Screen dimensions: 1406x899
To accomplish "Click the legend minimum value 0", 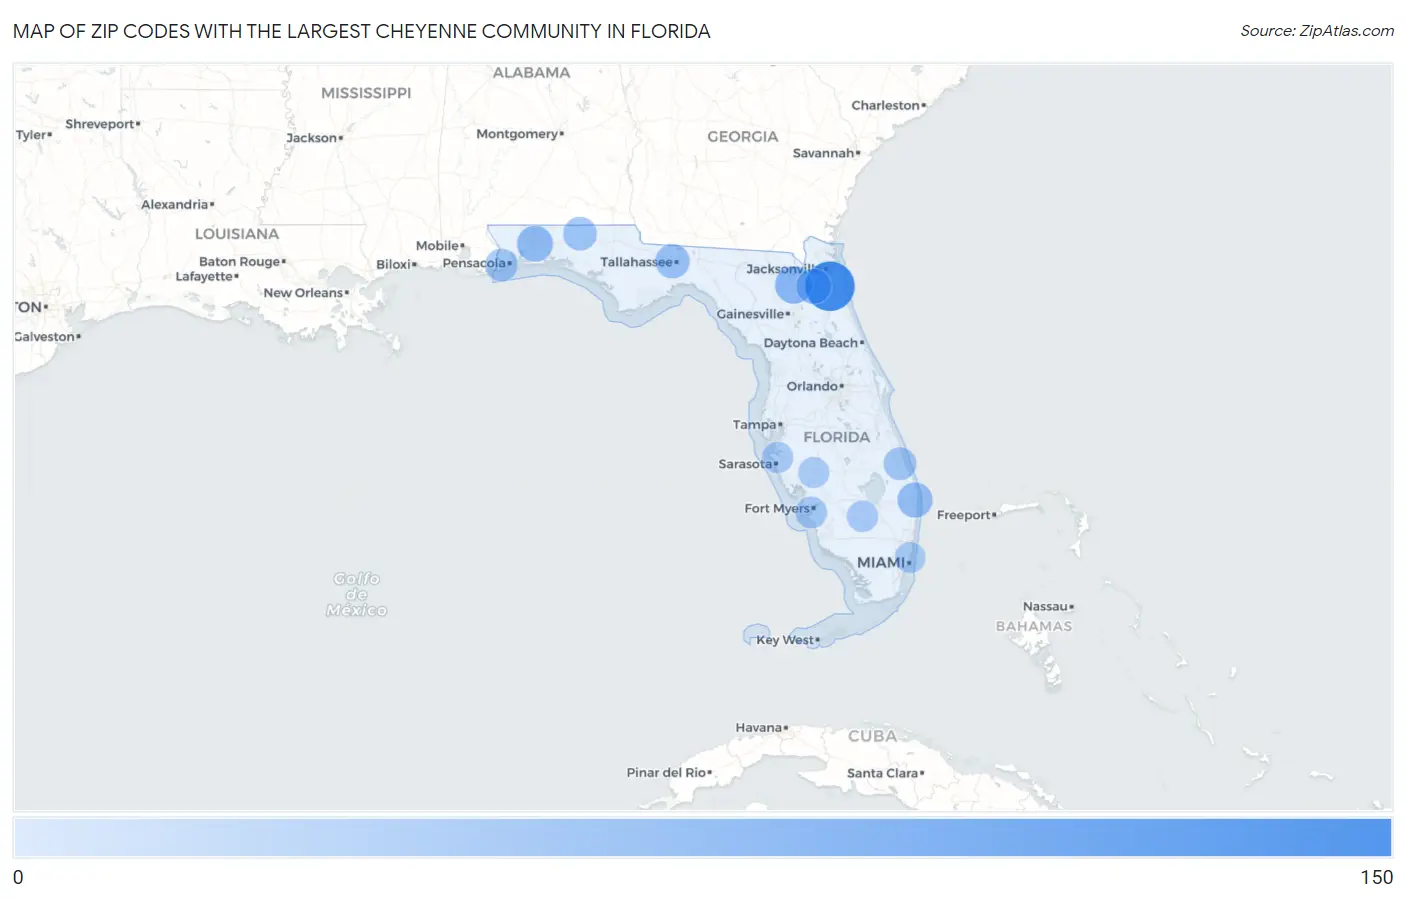I will (18, 877).
